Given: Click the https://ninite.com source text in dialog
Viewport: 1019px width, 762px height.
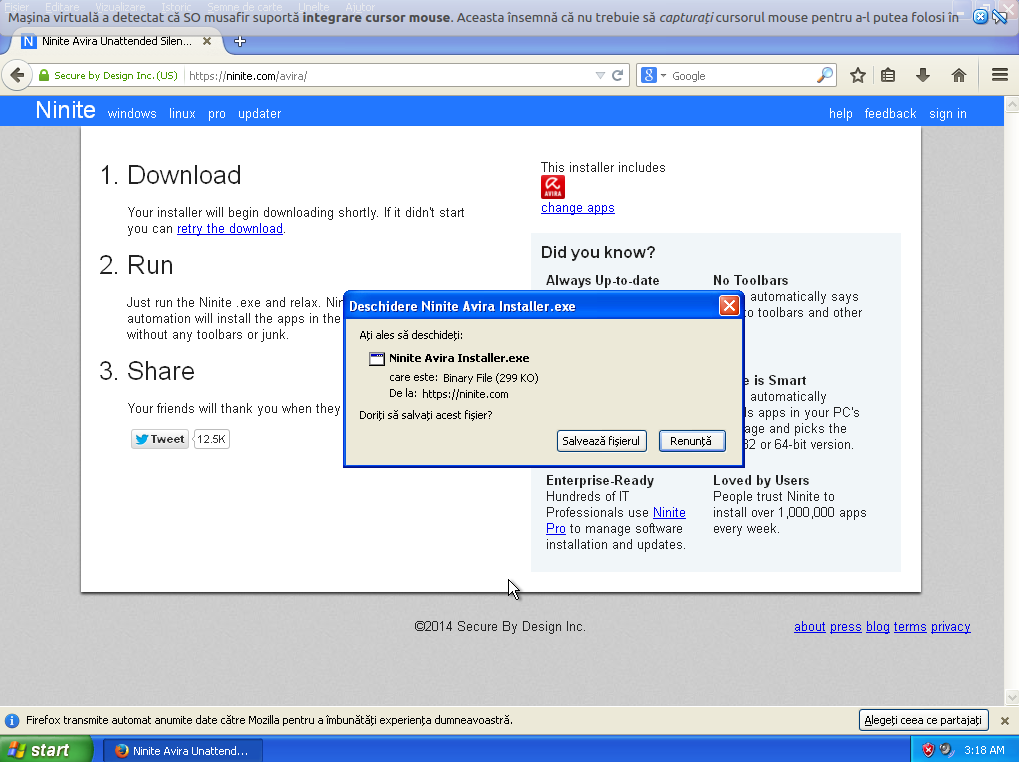Looking at the screenshot, I should 465,394.
